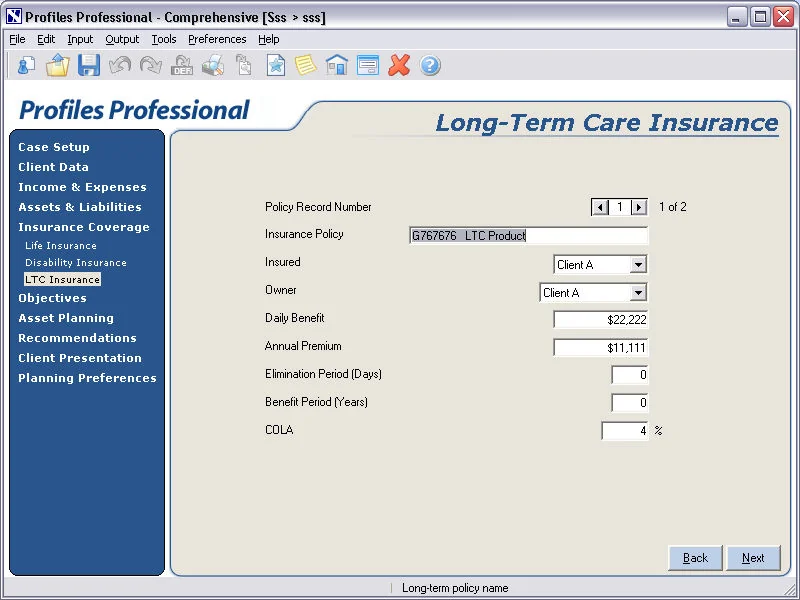Image resolution: width=800 pixels, height=600 pixels.
Task: Open Assets & Liabilities section
Action: [x=80, y=207]
